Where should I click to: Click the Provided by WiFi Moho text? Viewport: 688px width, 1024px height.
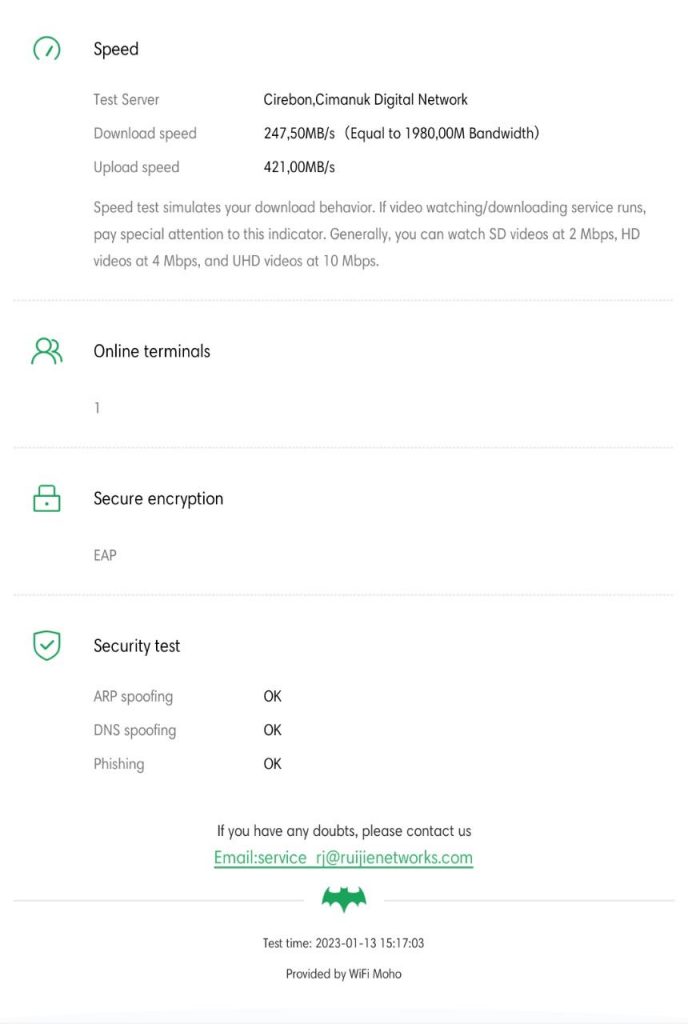pyautogui.click(x=343, y=973)
